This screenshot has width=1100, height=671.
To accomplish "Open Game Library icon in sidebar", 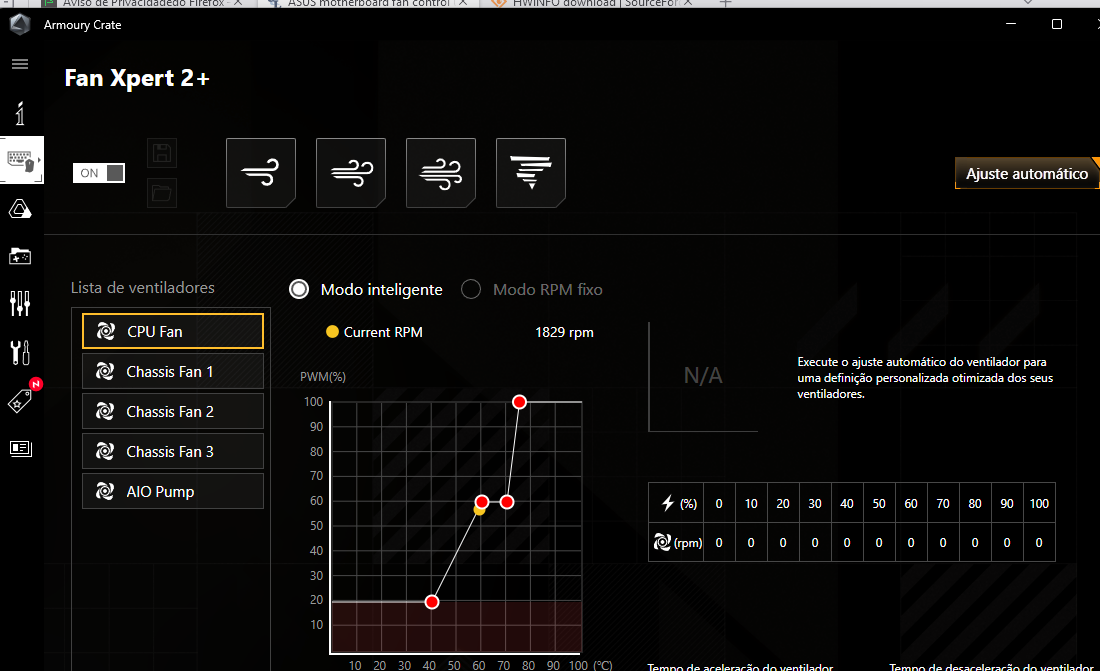I will (x=20, y=256).
